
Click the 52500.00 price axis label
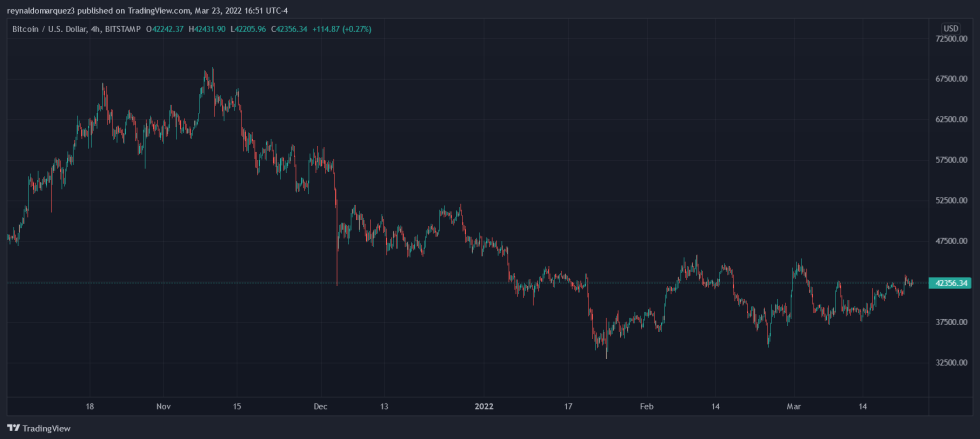pos(951,201)
